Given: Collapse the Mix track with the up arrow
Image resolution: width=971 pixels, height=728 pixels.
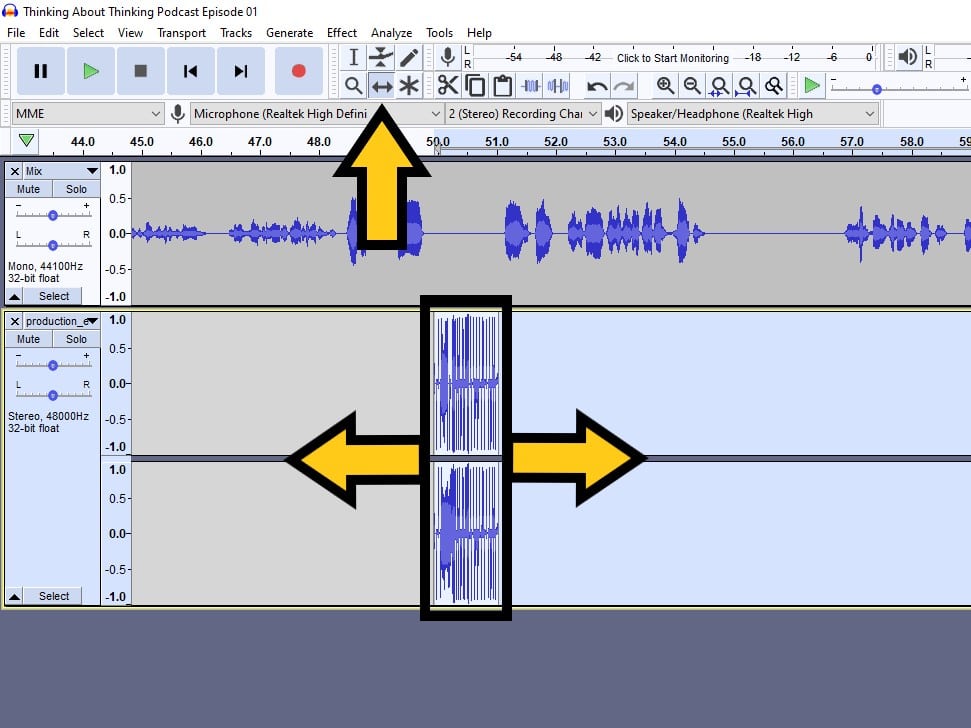Looking at the screenshot, I should [14, 297].
